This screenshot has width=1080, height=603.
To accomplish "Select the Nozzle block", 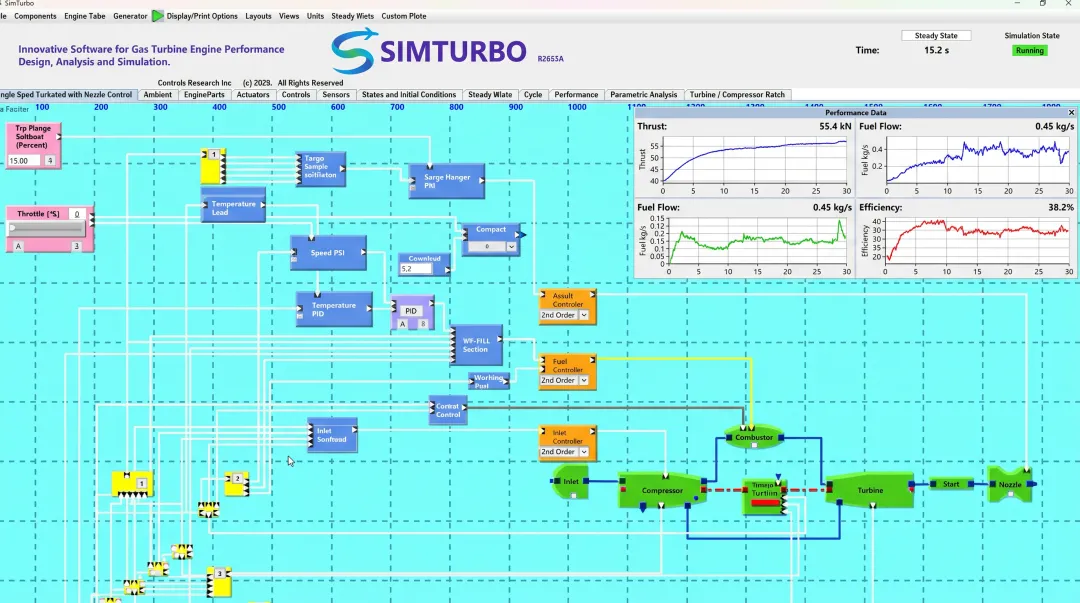I will [x=1010, y=484].
